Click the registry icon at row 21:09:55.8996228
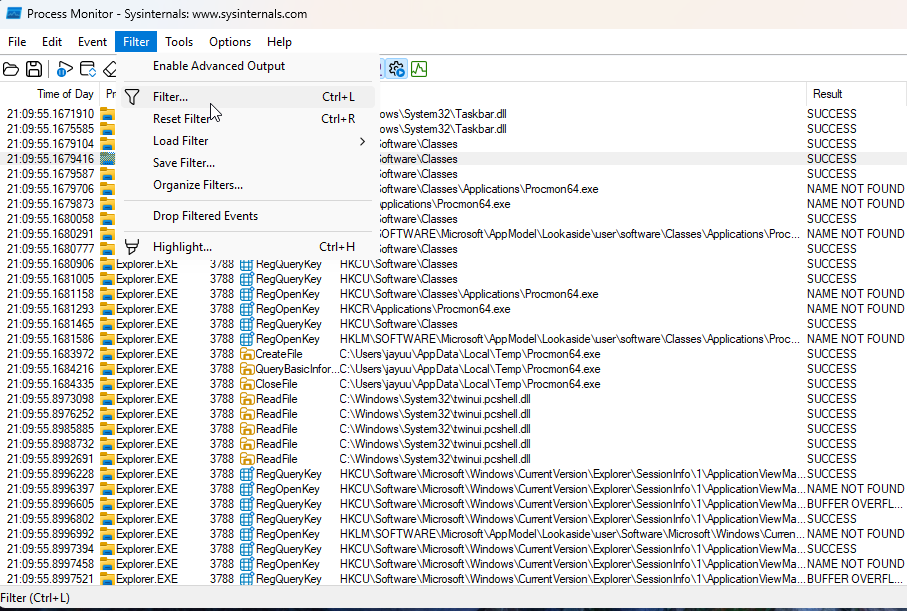 (247, 474)
